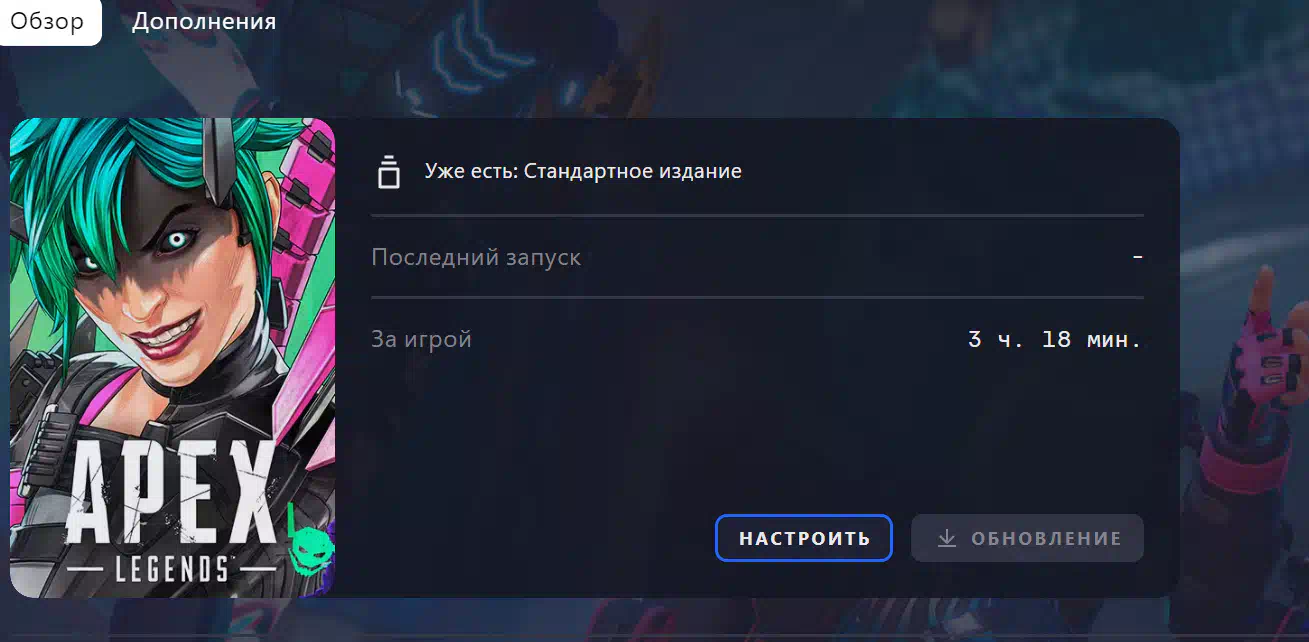The width and height of the screenshot is (1309, 642).
Task: Click the dash value for last launch
Action: (1137, 257)
